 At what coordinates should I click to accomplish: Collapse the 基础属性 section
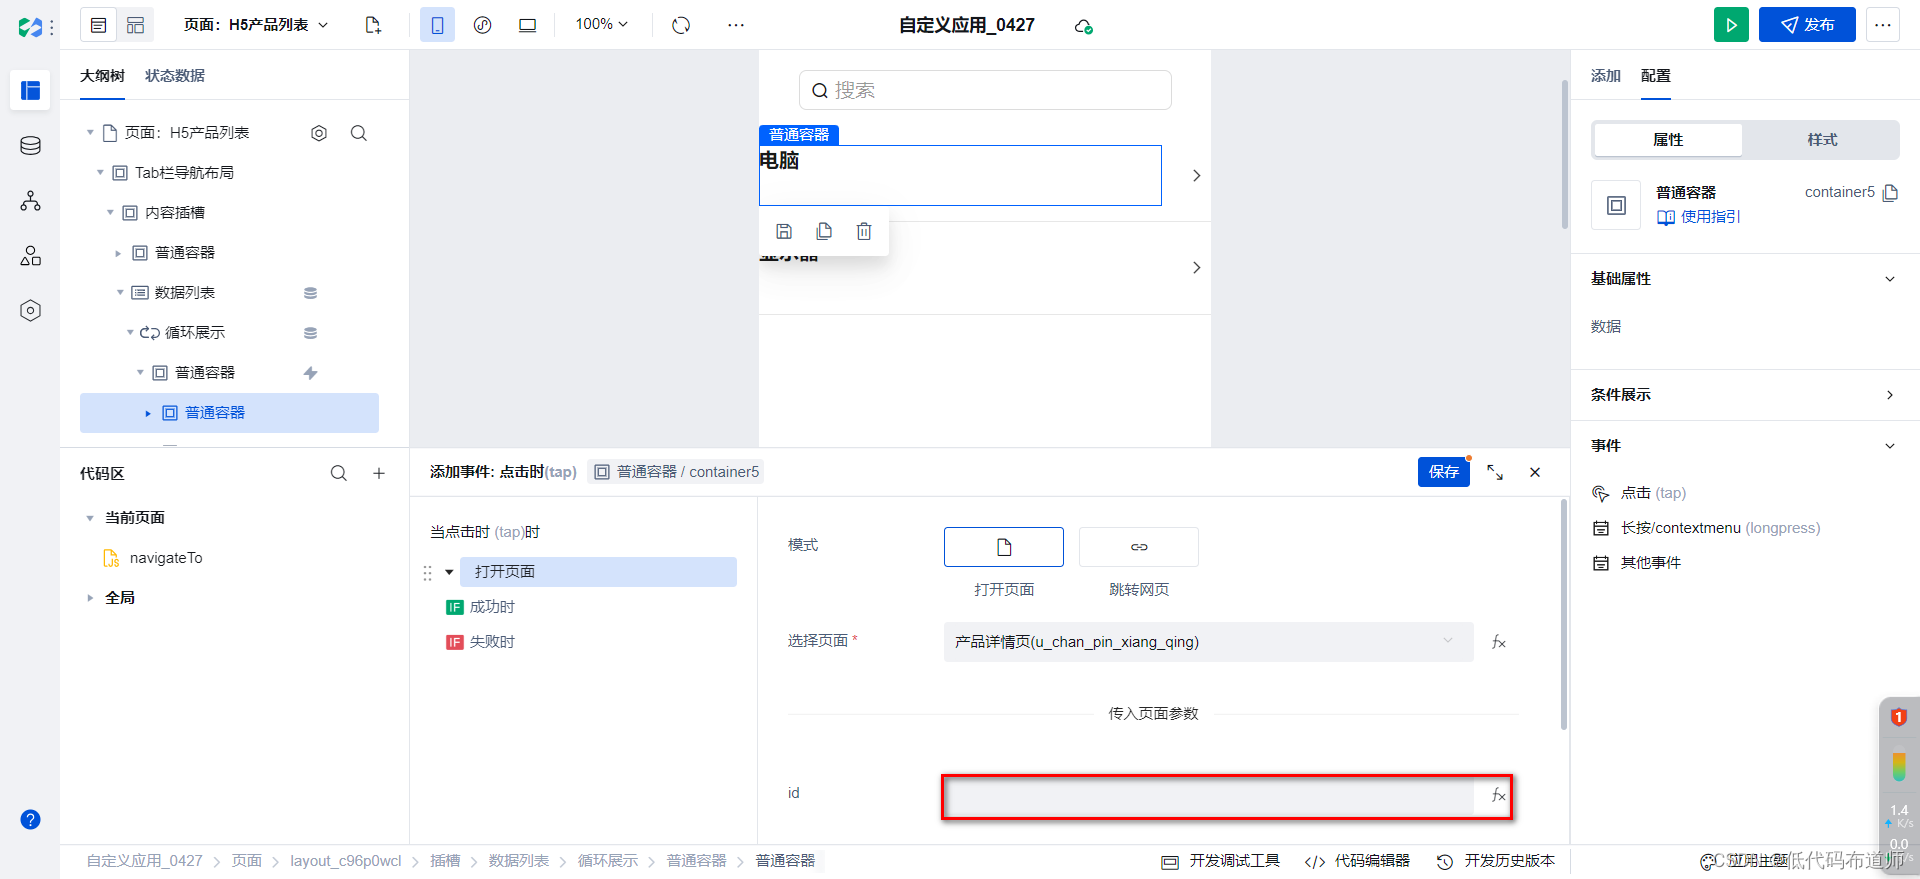[x=1890, y=279]
